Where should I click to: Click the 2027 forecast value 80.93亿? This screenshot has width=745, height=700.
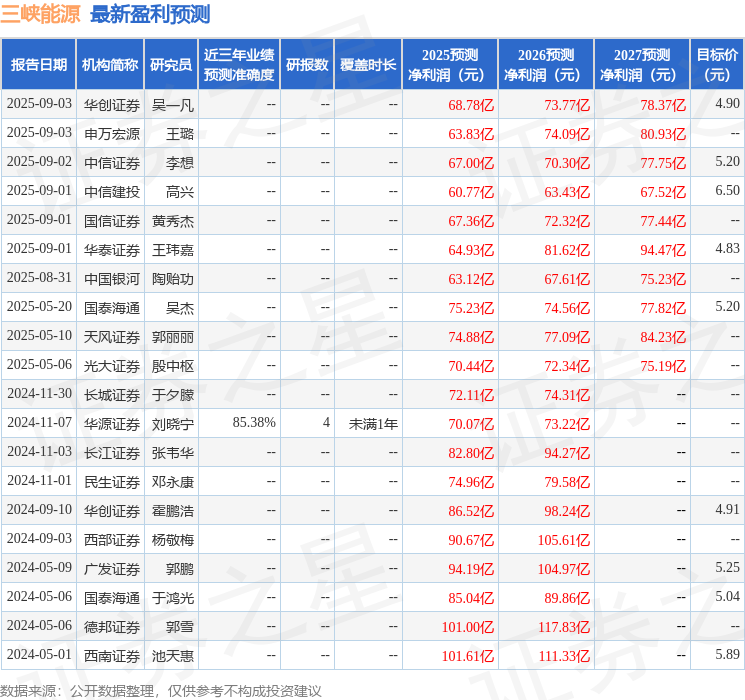[663, 134]
